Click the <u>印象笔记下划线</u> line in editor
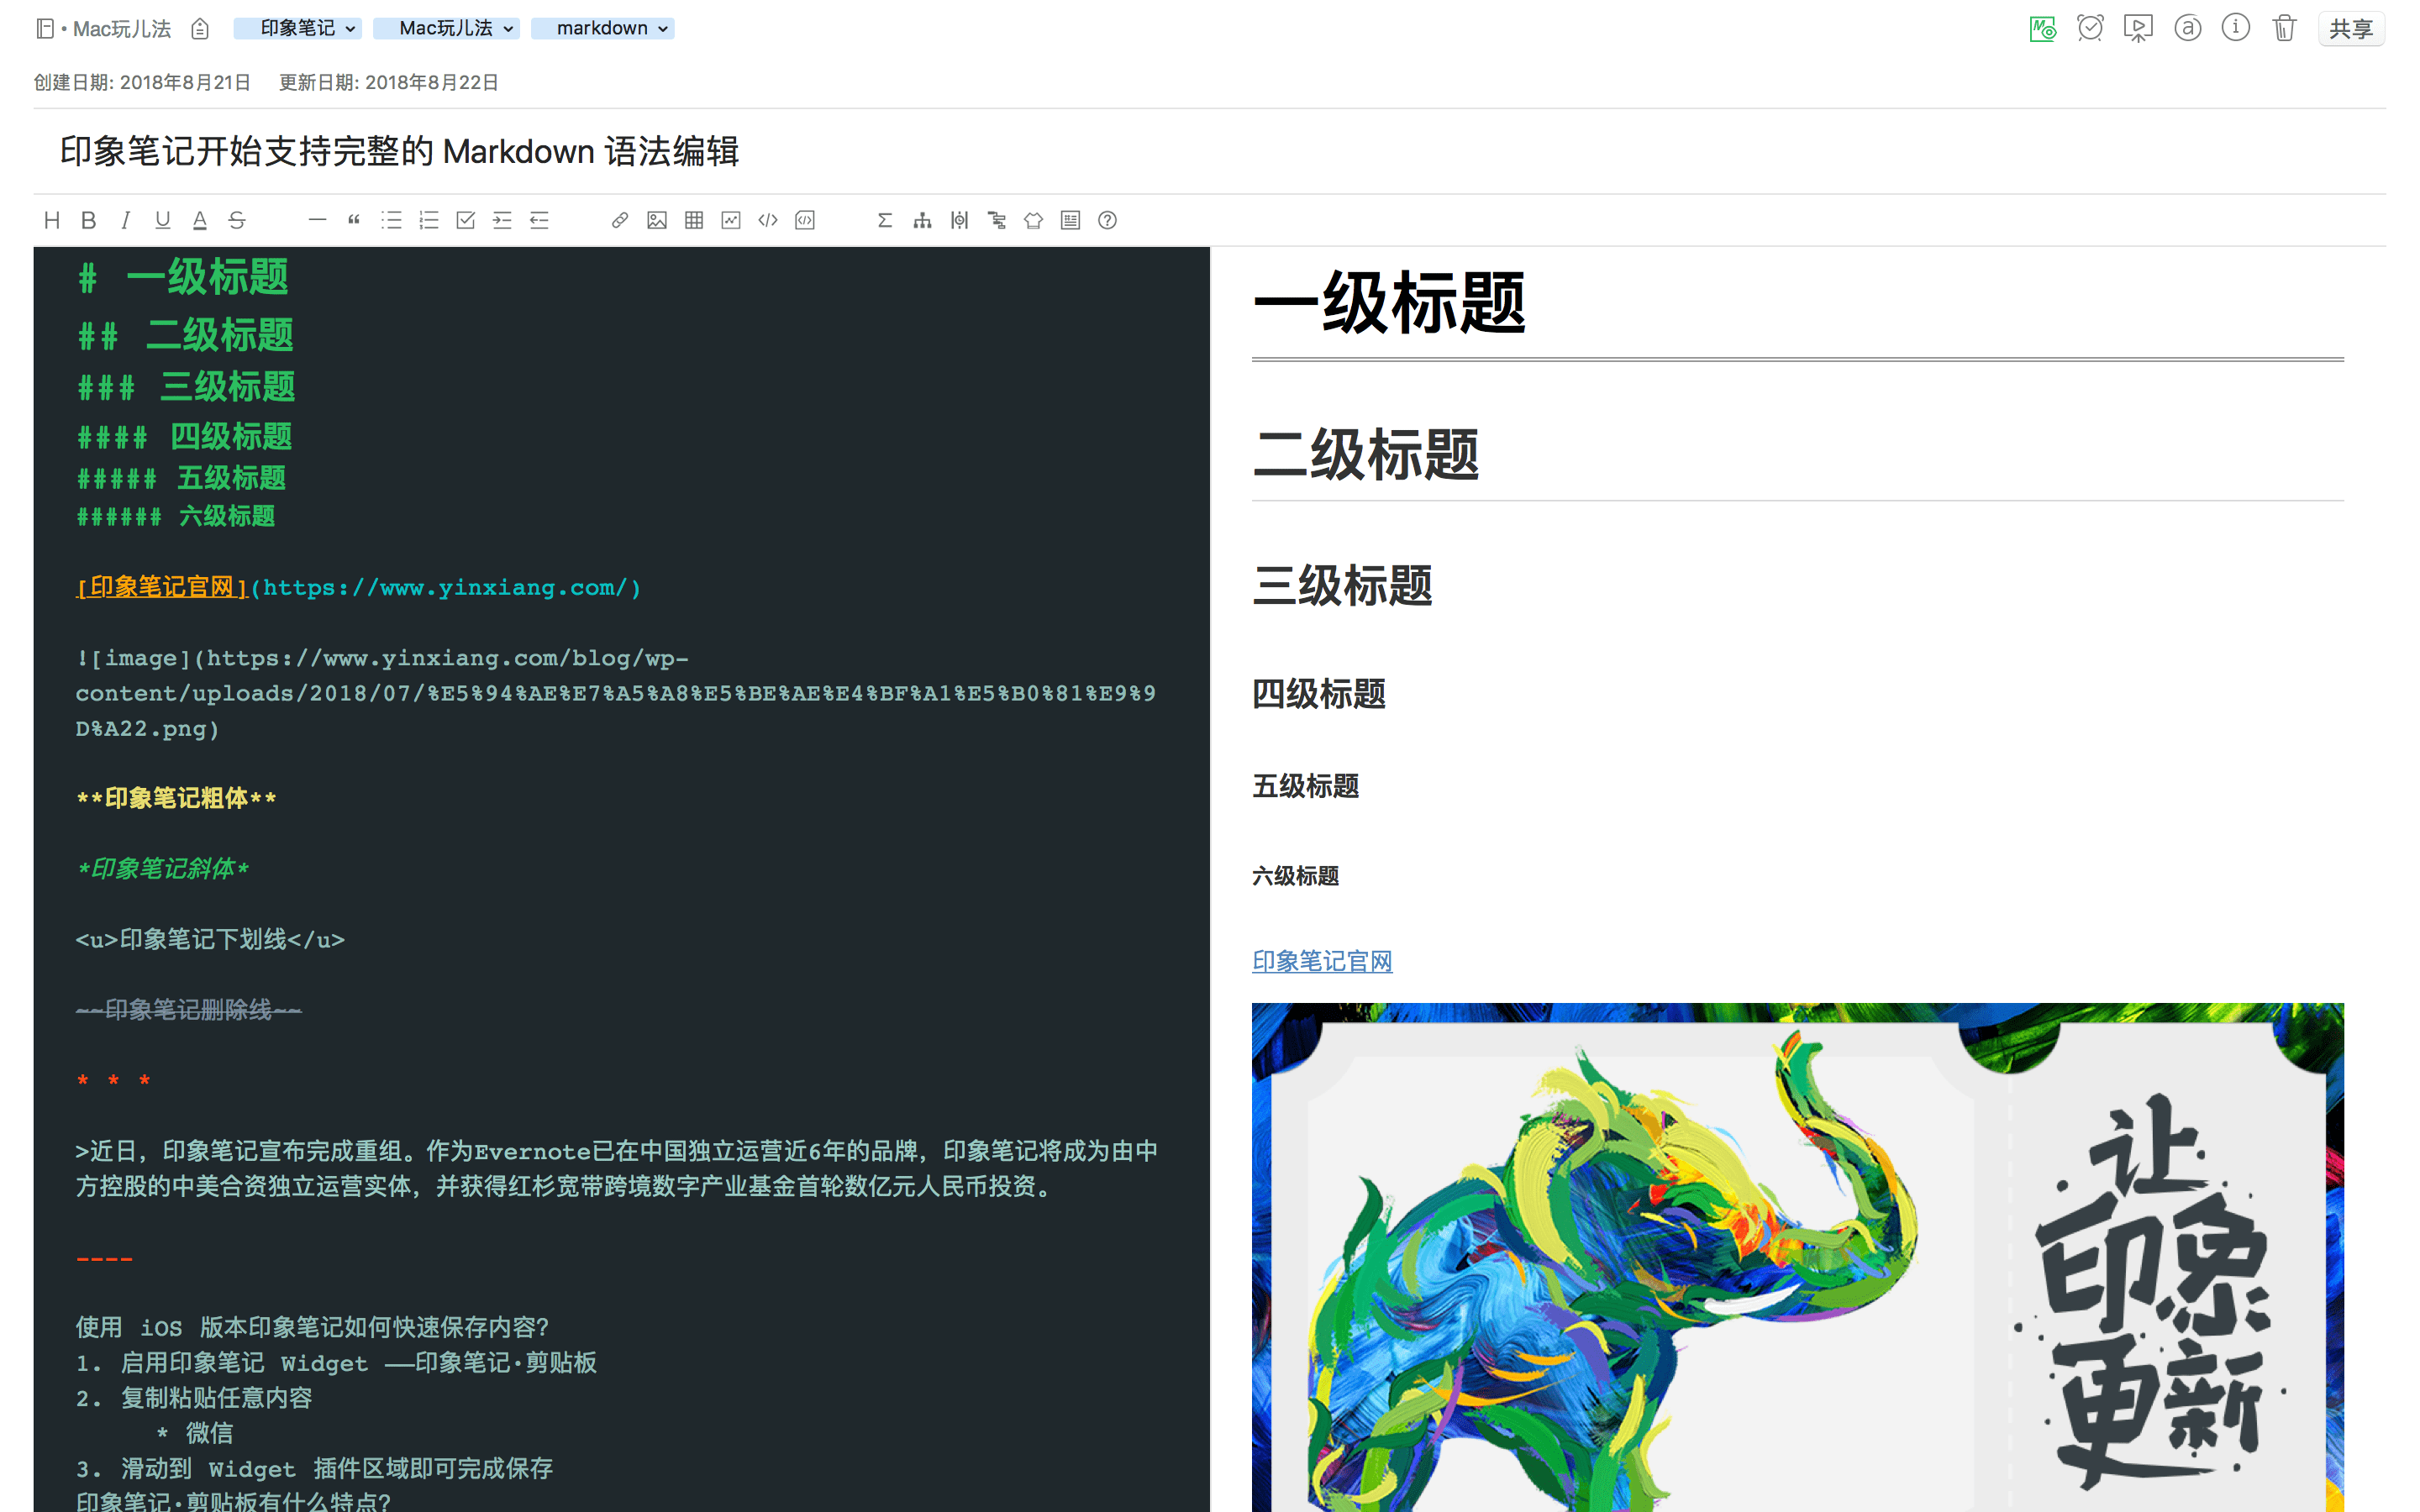The width and height of the screenshot is (2420, 1512). tap(210, 939)
